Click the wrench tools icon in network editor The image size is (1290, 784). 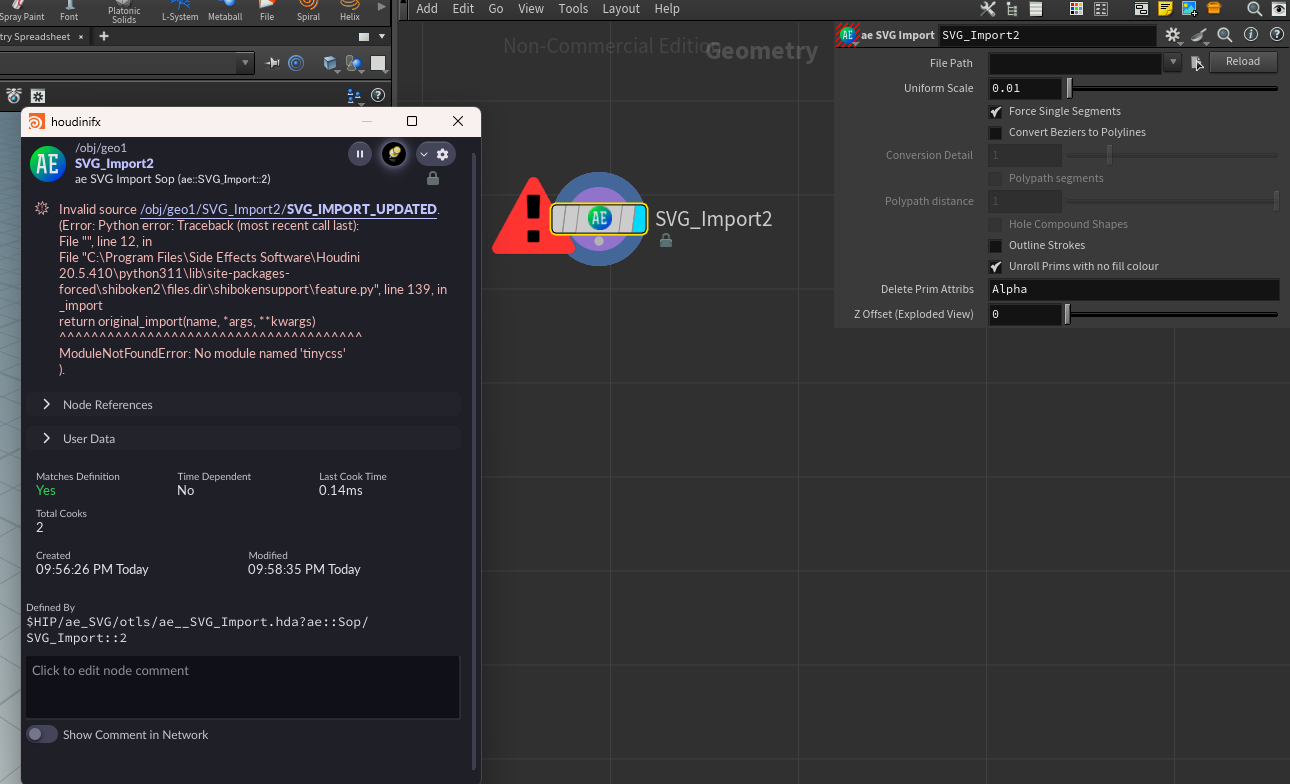pyautogui.click(x=988, y=9)
